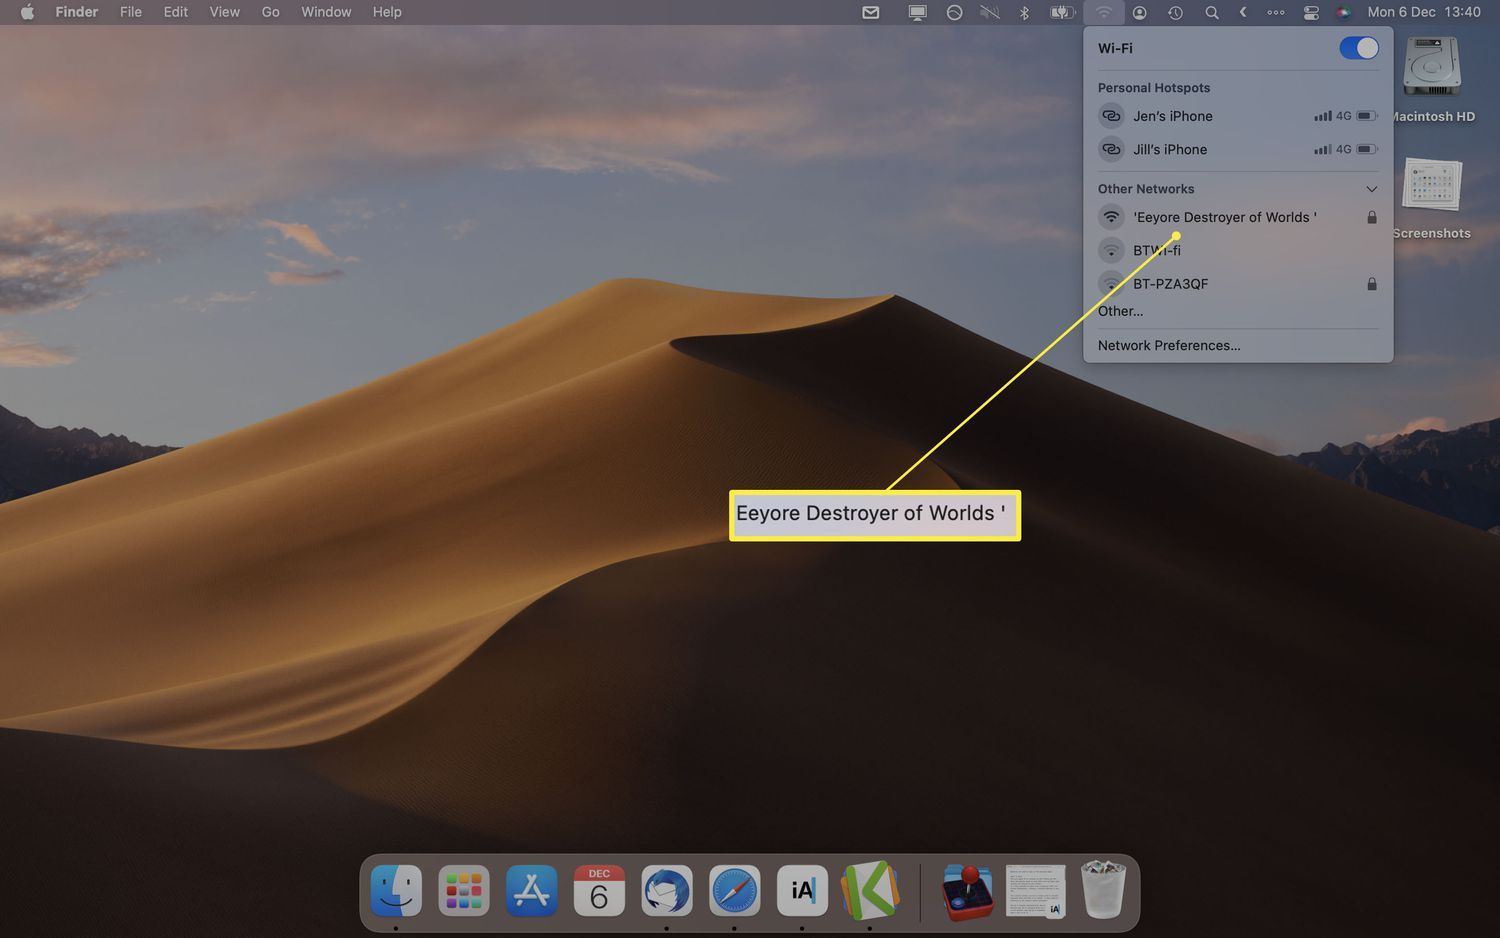The width and height of the screenshot is (1500, 938).
Task: Launch Safari from the Dock
Action: click(x=734, y=890)
